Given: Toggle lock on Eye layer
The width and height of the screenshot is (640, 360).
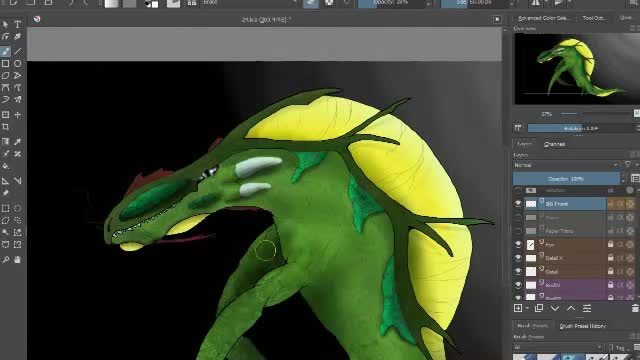Looking at the screenshot, I should click(611, 244).
